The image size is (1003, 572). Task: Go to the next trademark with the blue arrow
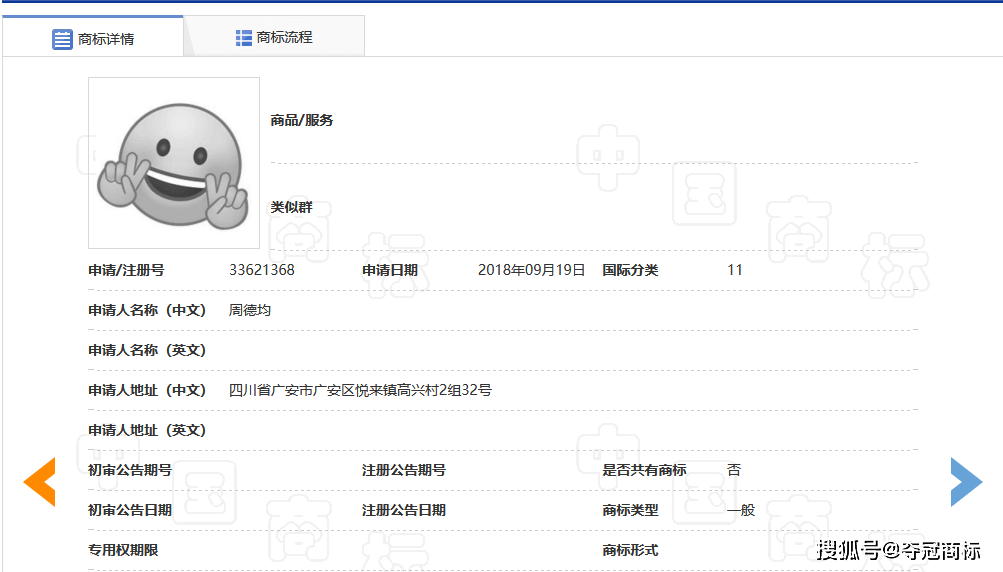[966, 482]
